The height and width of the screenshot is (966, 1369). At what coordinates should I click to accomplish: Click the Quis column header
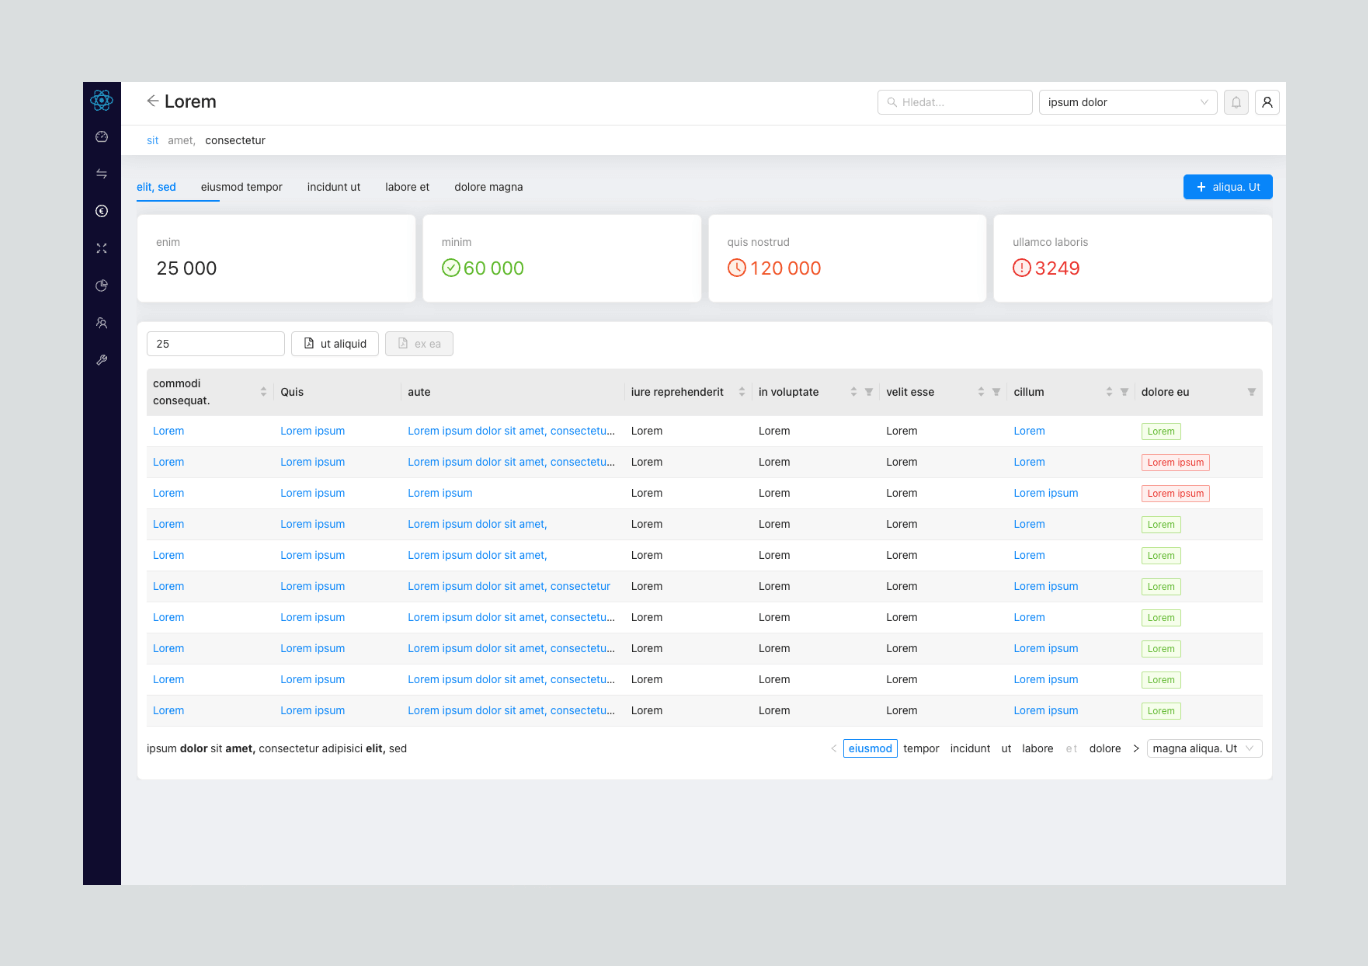point(292,392)
